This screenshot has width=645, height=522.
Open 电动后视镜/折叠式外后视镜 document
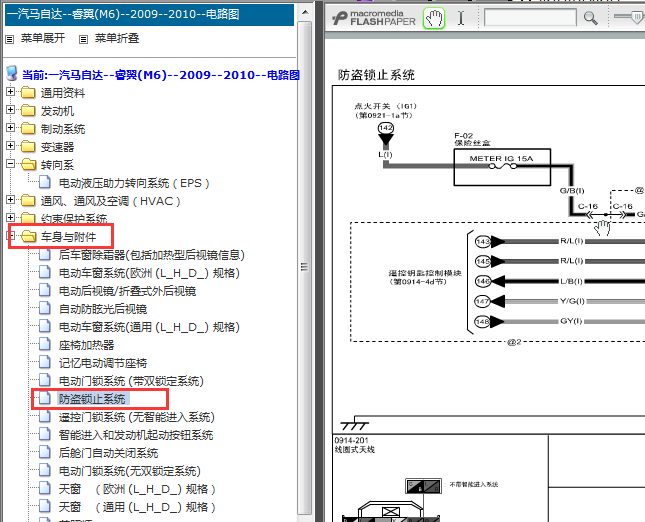click(127, 291)
